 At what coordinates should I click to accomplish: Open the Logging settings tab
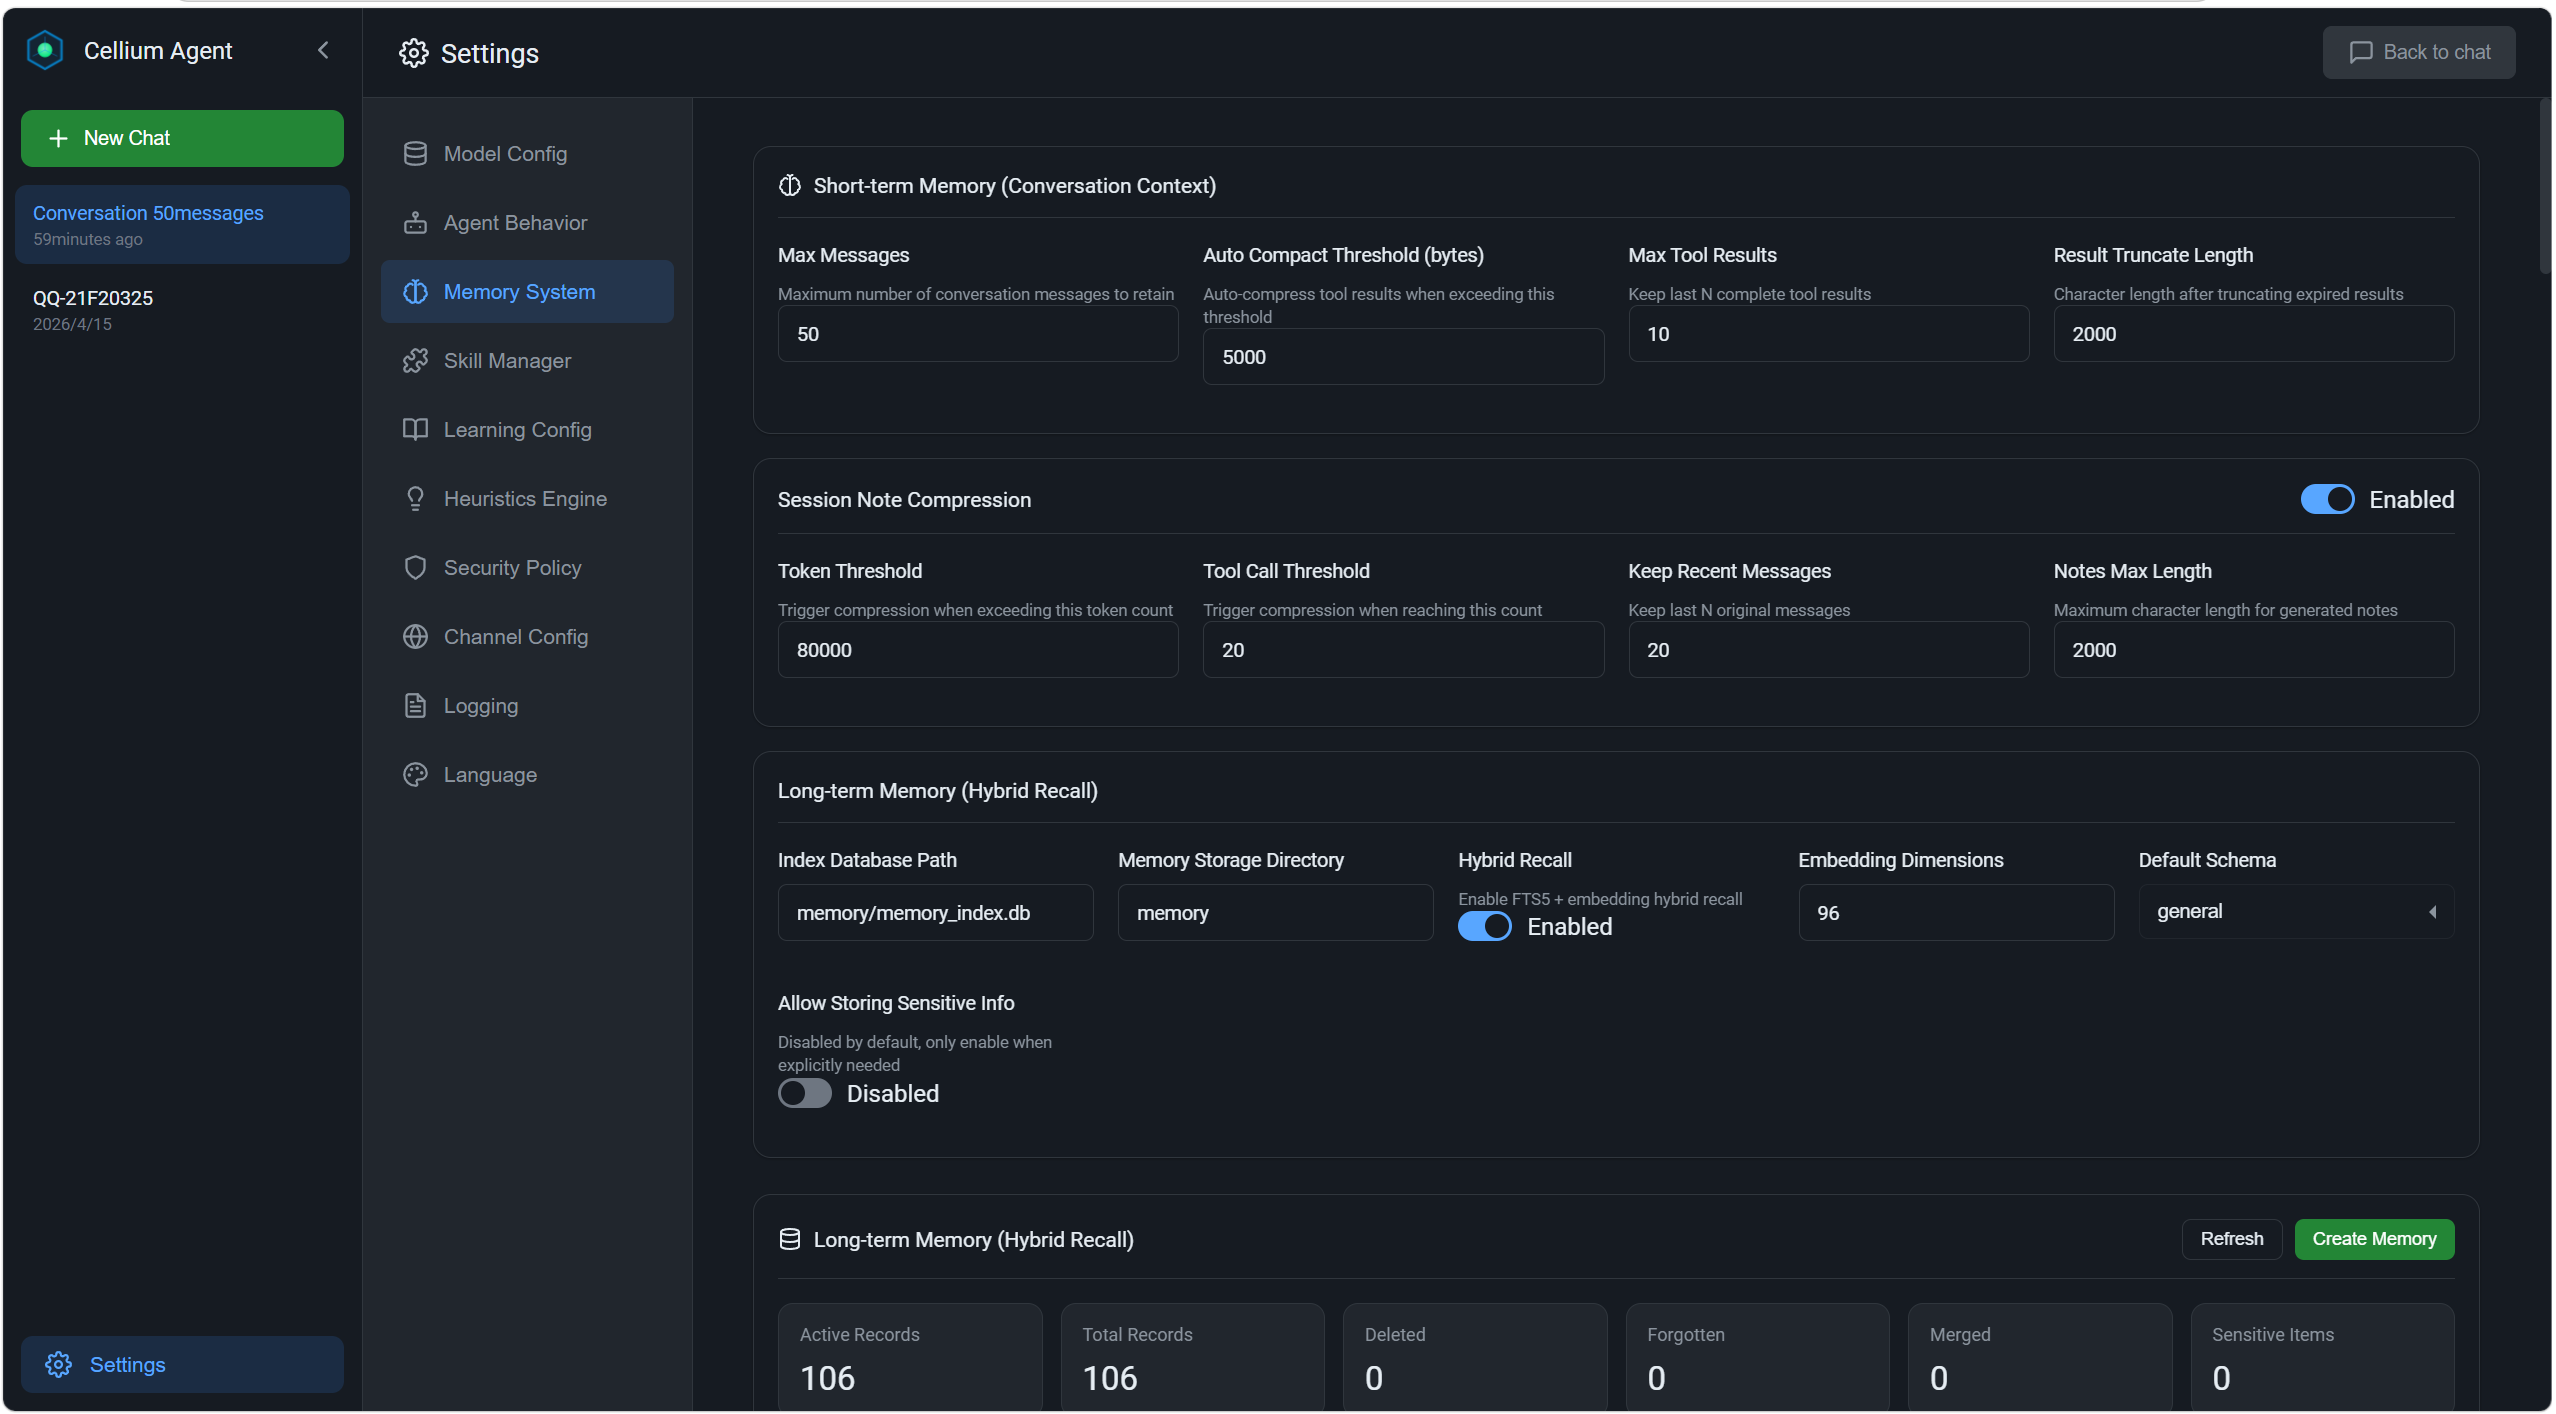point(480,706)
